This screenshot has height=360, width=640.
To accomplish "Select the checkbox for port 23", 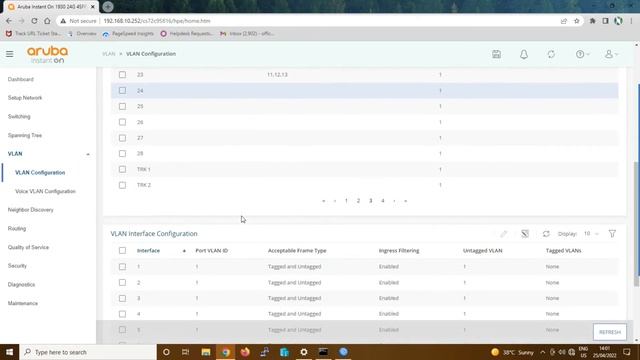I will click(x=122, y=75).
